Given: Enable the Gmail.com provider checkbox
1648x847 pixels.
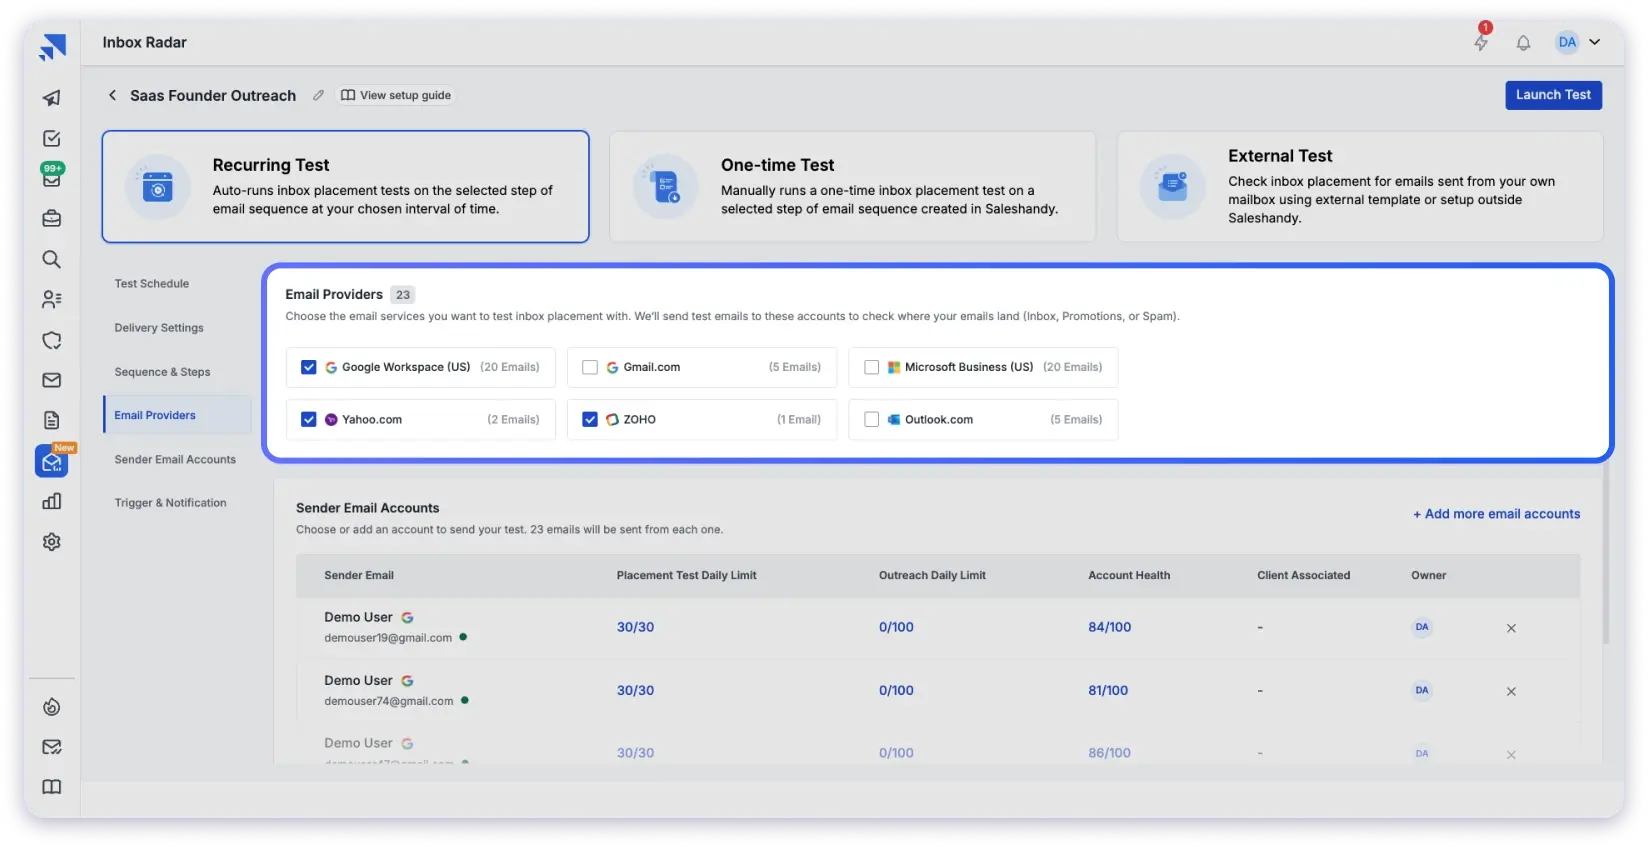Looking at the screenshot, I should [590, 367].
